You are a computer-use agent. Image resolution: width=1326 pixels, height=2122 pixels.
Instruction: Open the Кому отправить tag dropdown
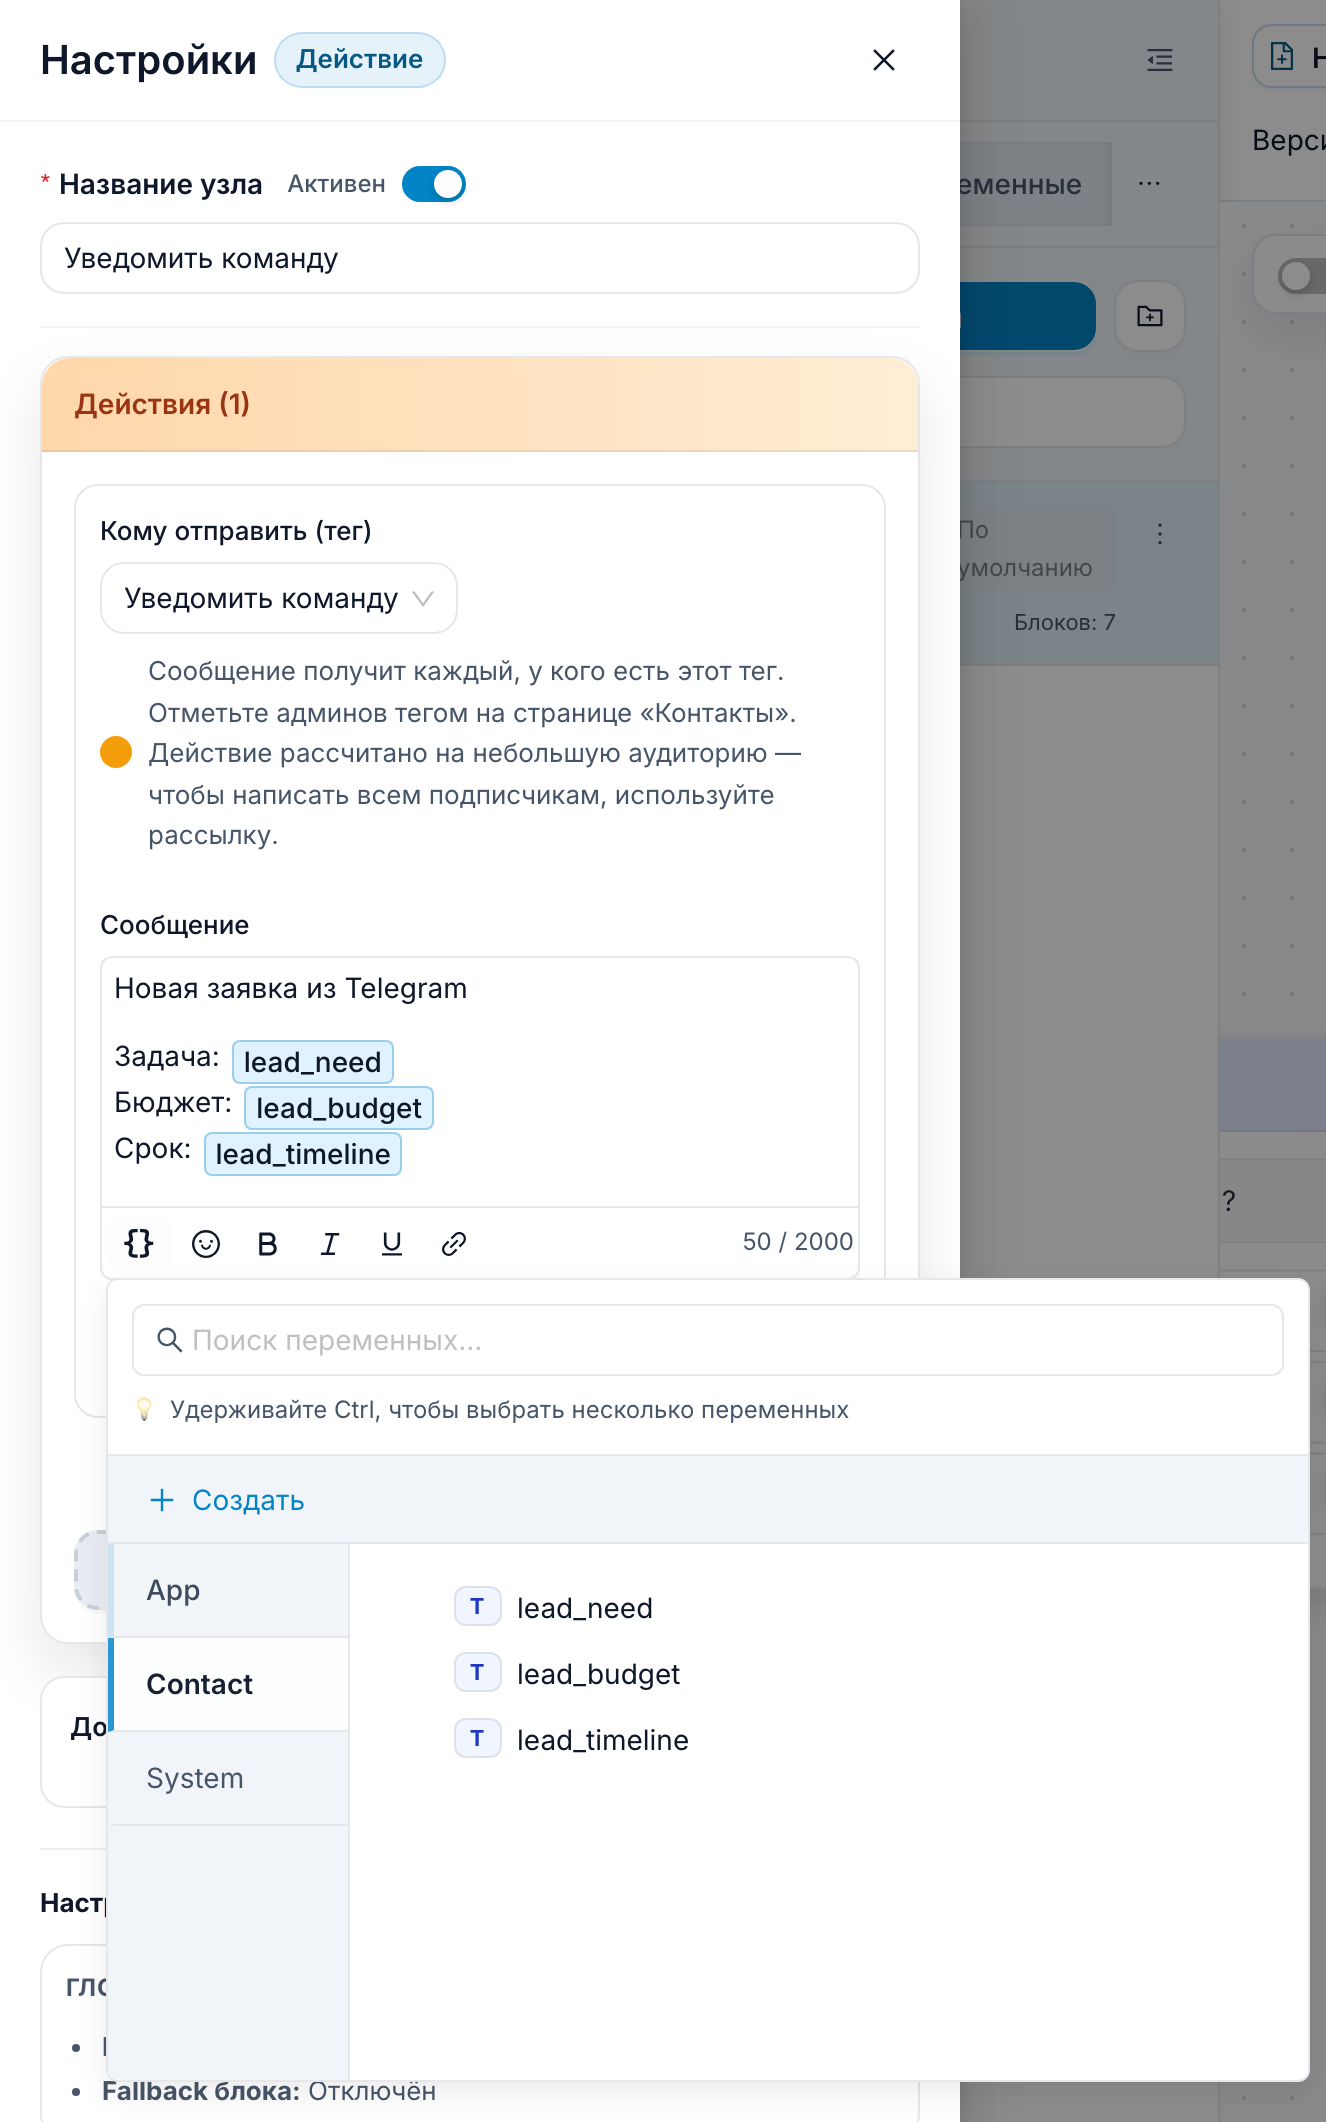(x=279, y=598)
